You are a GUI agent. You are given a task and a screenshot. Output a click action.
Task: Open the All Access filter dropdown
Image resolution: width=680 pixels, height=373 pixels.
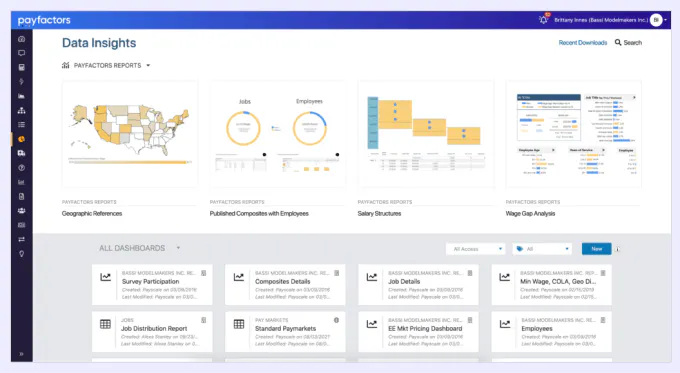click(476, 249)
